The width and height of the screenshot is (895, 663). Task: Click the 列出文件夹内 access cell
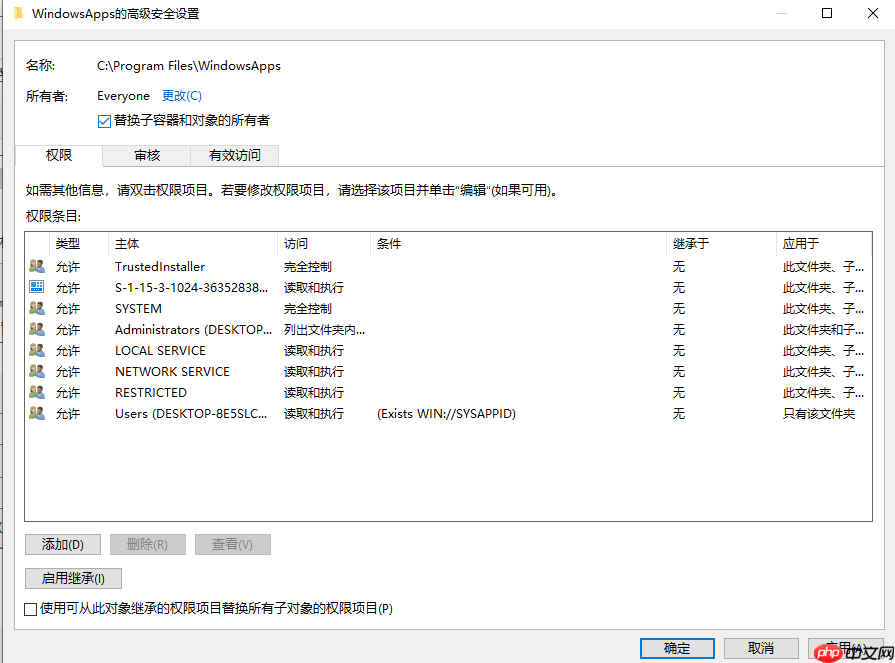pos(324,330)
